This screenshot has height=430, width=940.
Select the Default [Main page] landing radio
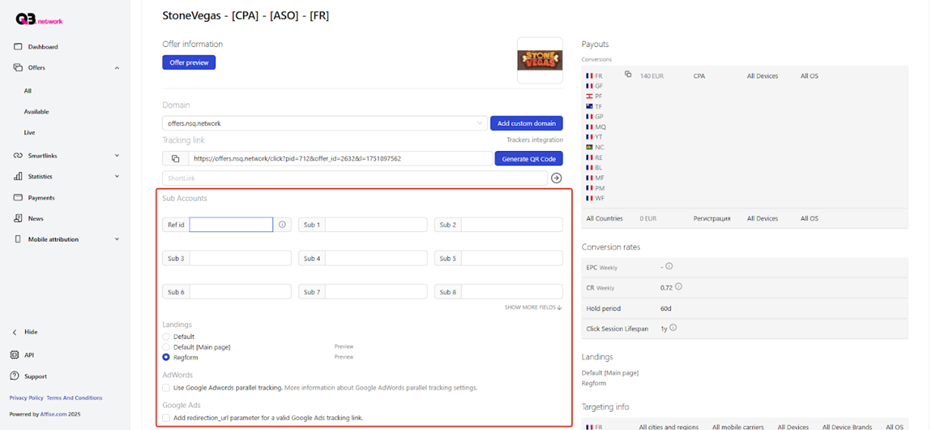[x=166, y=347]
